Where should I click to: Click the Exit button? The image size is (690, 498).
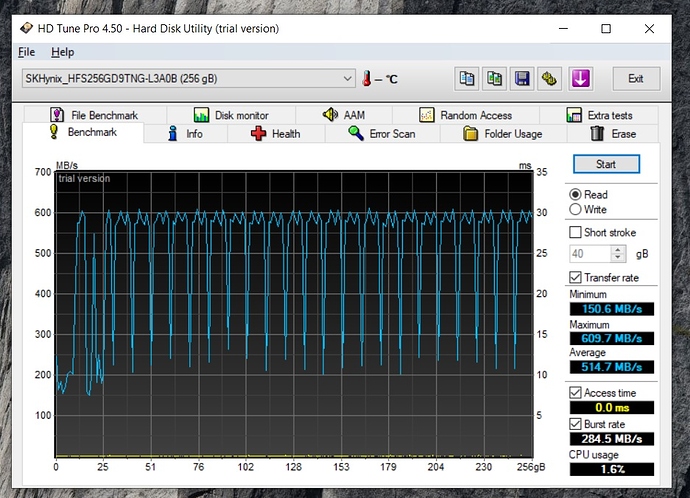coord(636,79)
